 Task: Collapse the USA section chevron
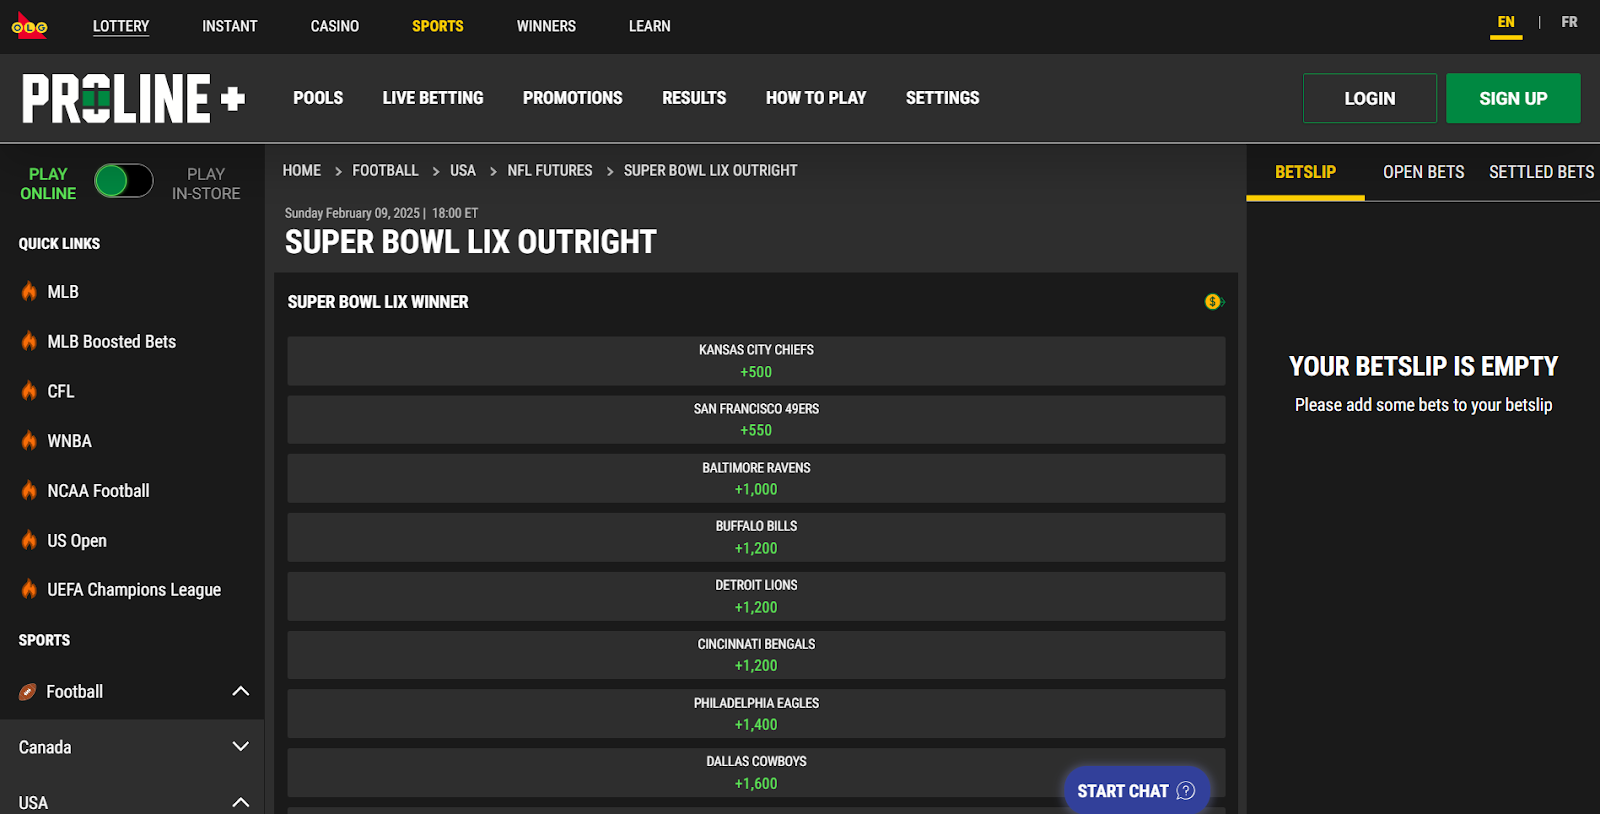tap(241, 802)
